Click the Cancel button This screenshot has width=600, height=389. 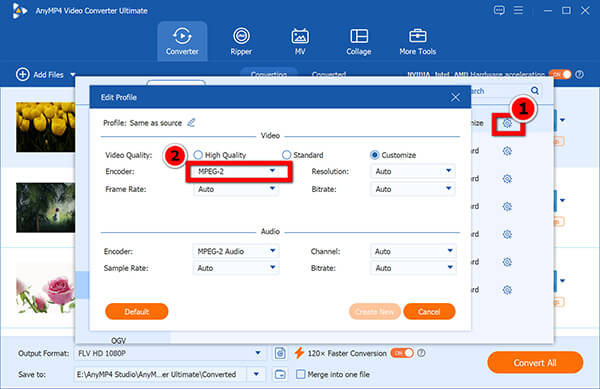click(x=429, y=311)
